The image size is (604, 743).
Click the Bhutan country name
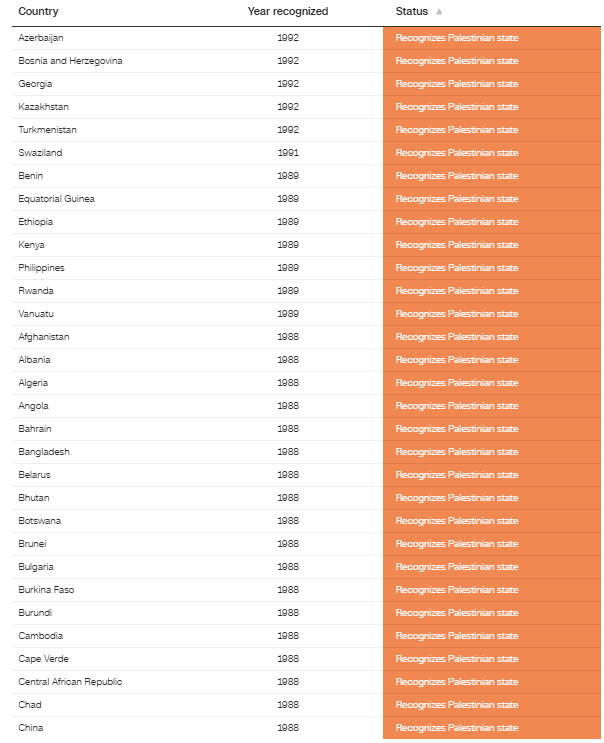(x=34, y=498)
